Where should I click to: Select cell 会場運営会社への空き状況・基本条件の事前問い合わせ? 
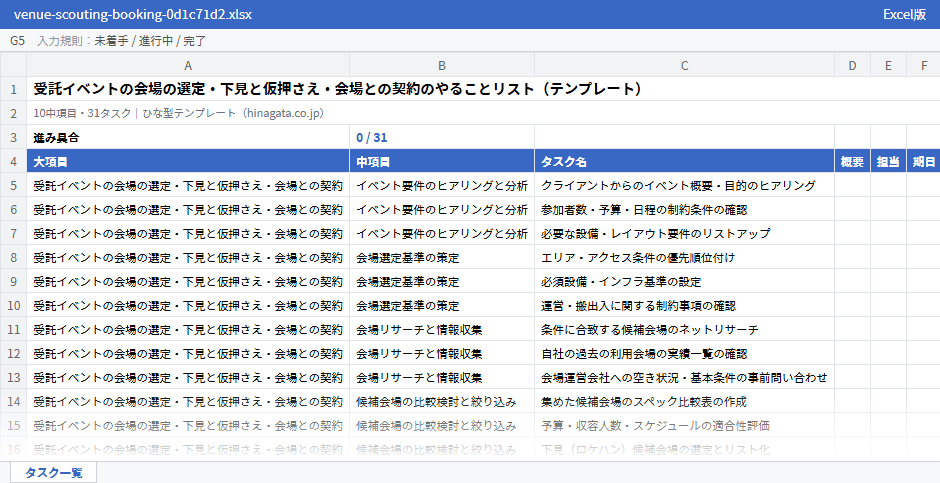tap(685, 377)
